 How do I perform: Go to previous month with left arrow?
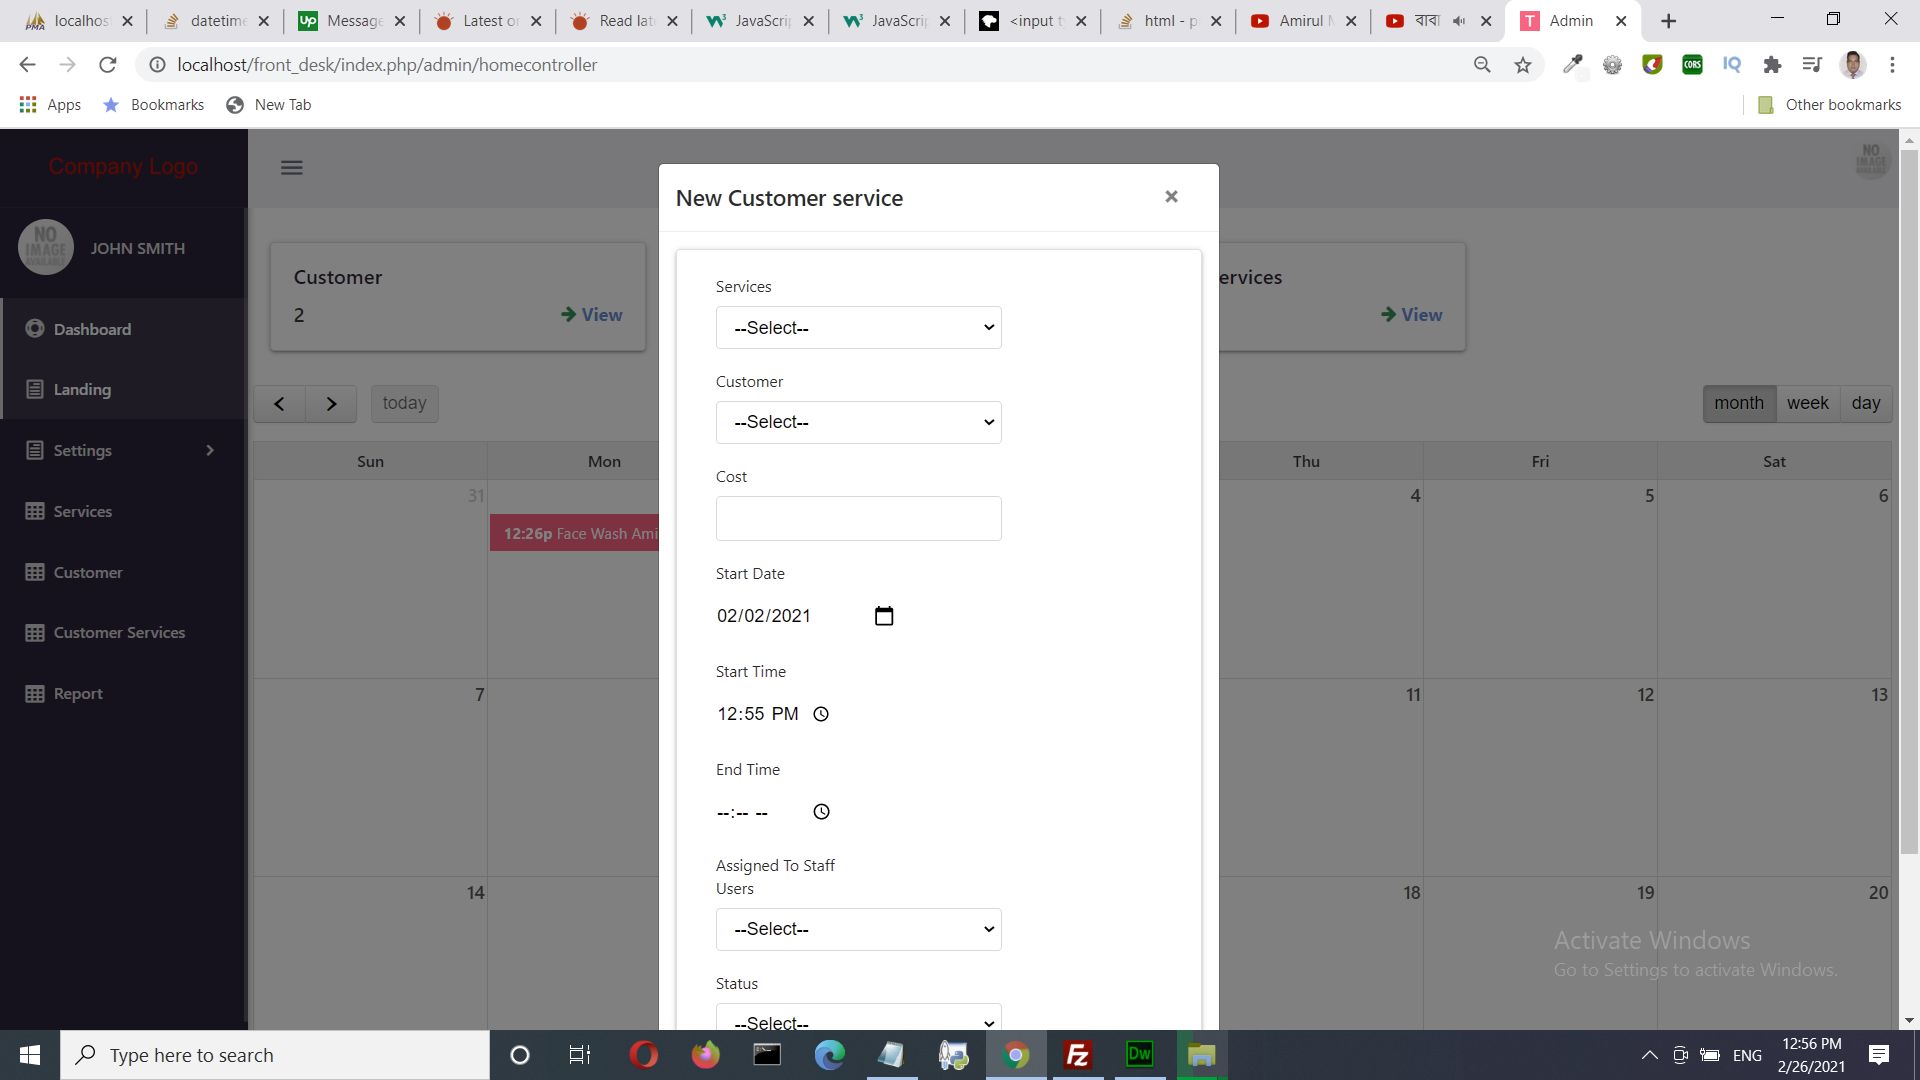pyautogui.click(x=279, y=404)
